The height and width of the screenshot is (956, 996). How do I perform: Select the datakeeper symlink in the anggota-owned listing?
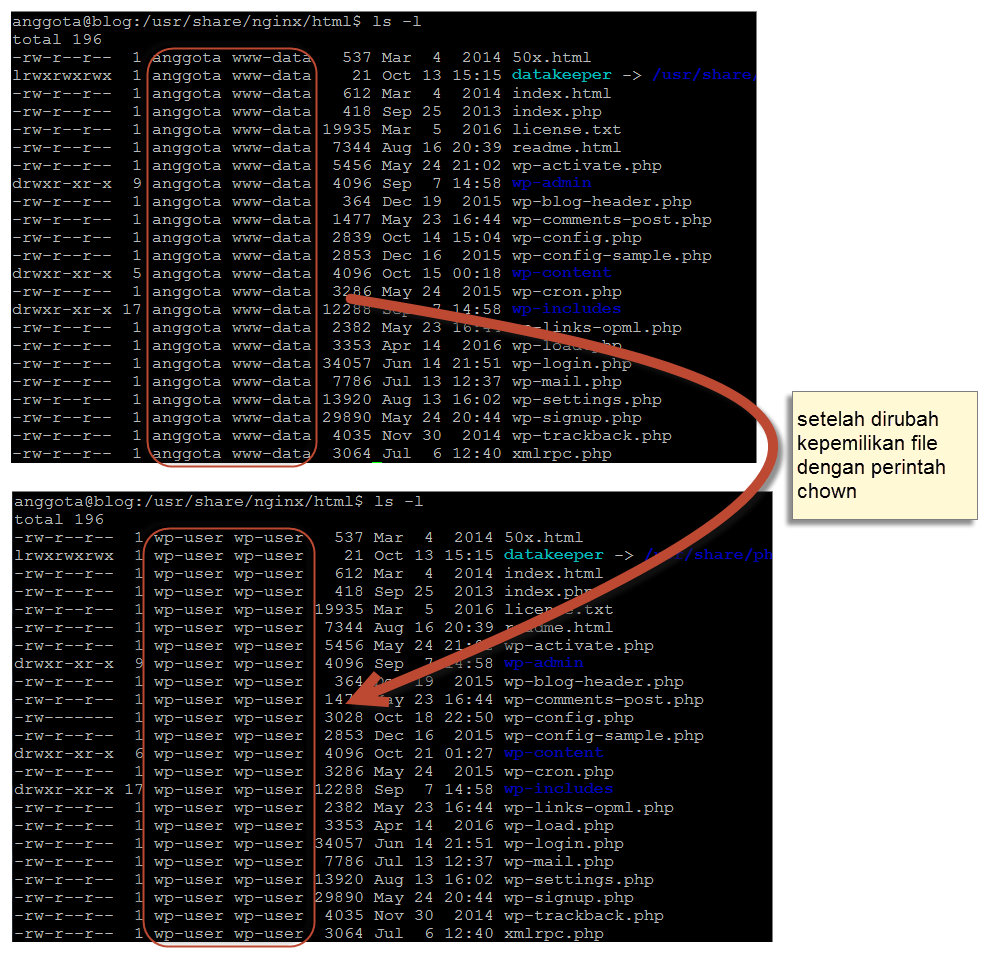[x=561, y=75]
